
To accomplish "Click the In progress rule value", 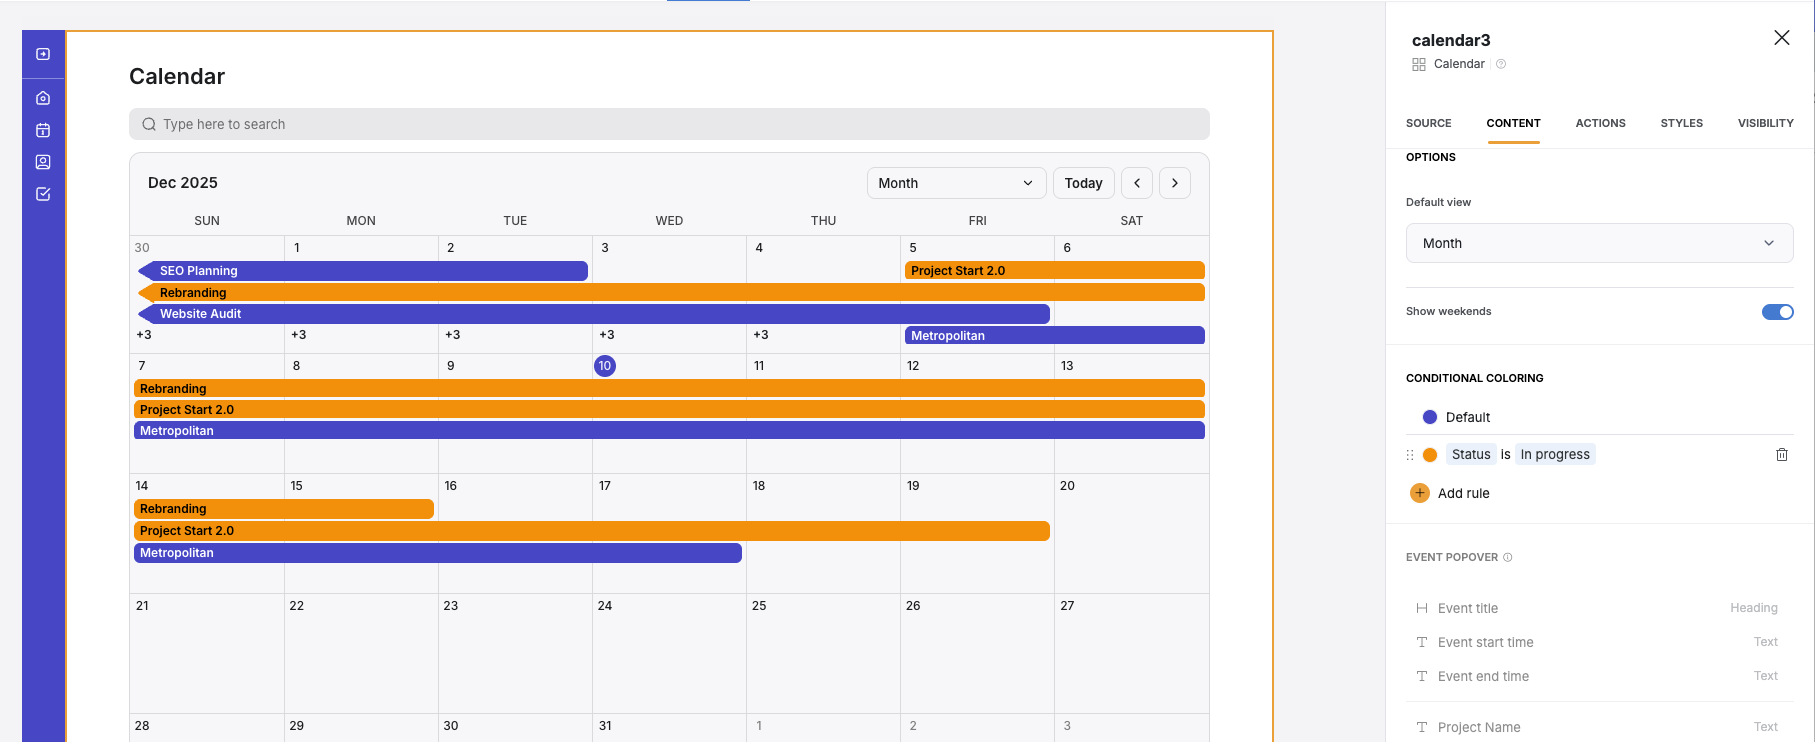I will (x=1554, y=454).
